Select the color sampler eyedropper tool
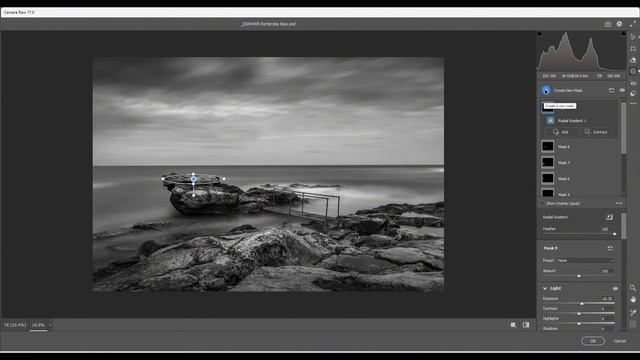The height and width of the screenshot is (360, 640). (633, 312)
